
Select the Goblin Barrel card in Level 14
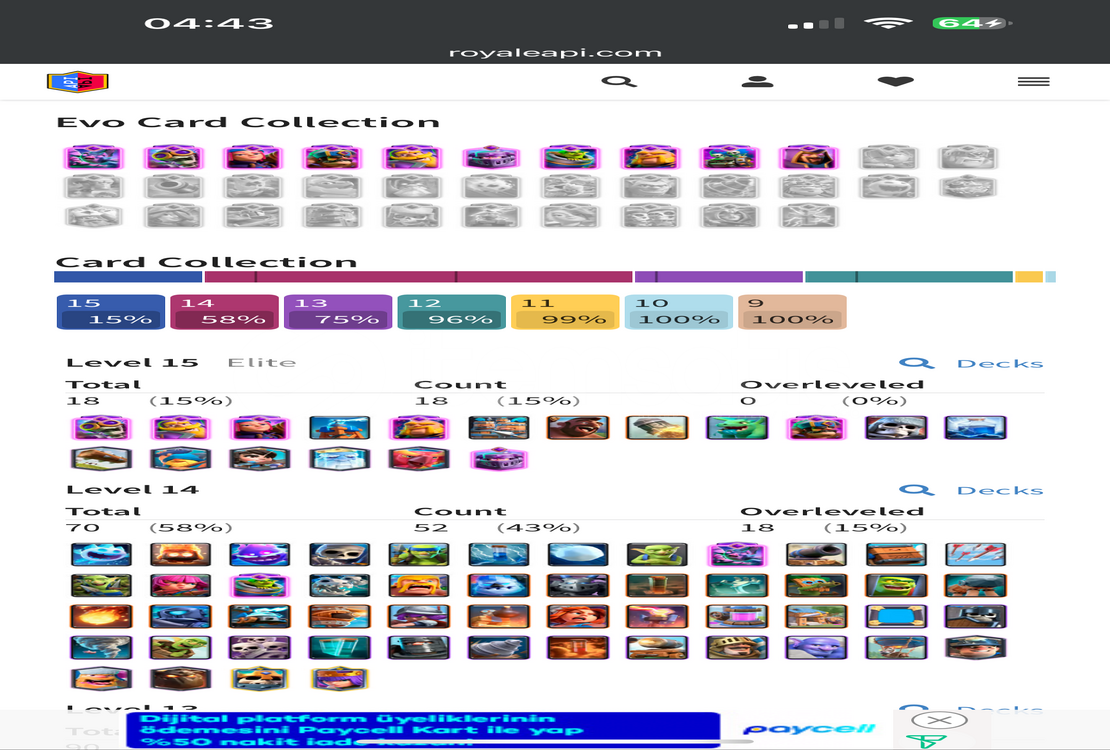(x=180, y=648)
